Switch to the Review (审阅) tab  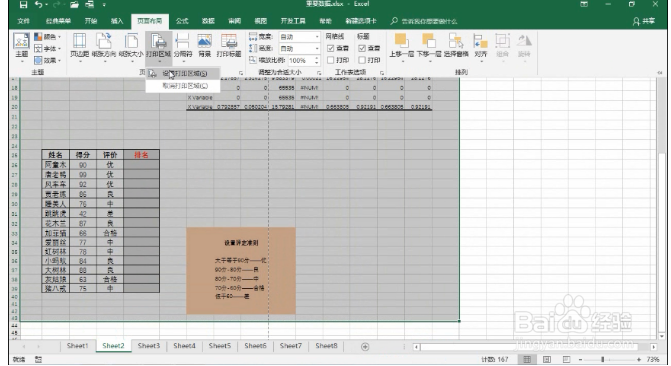click(234, 21)
